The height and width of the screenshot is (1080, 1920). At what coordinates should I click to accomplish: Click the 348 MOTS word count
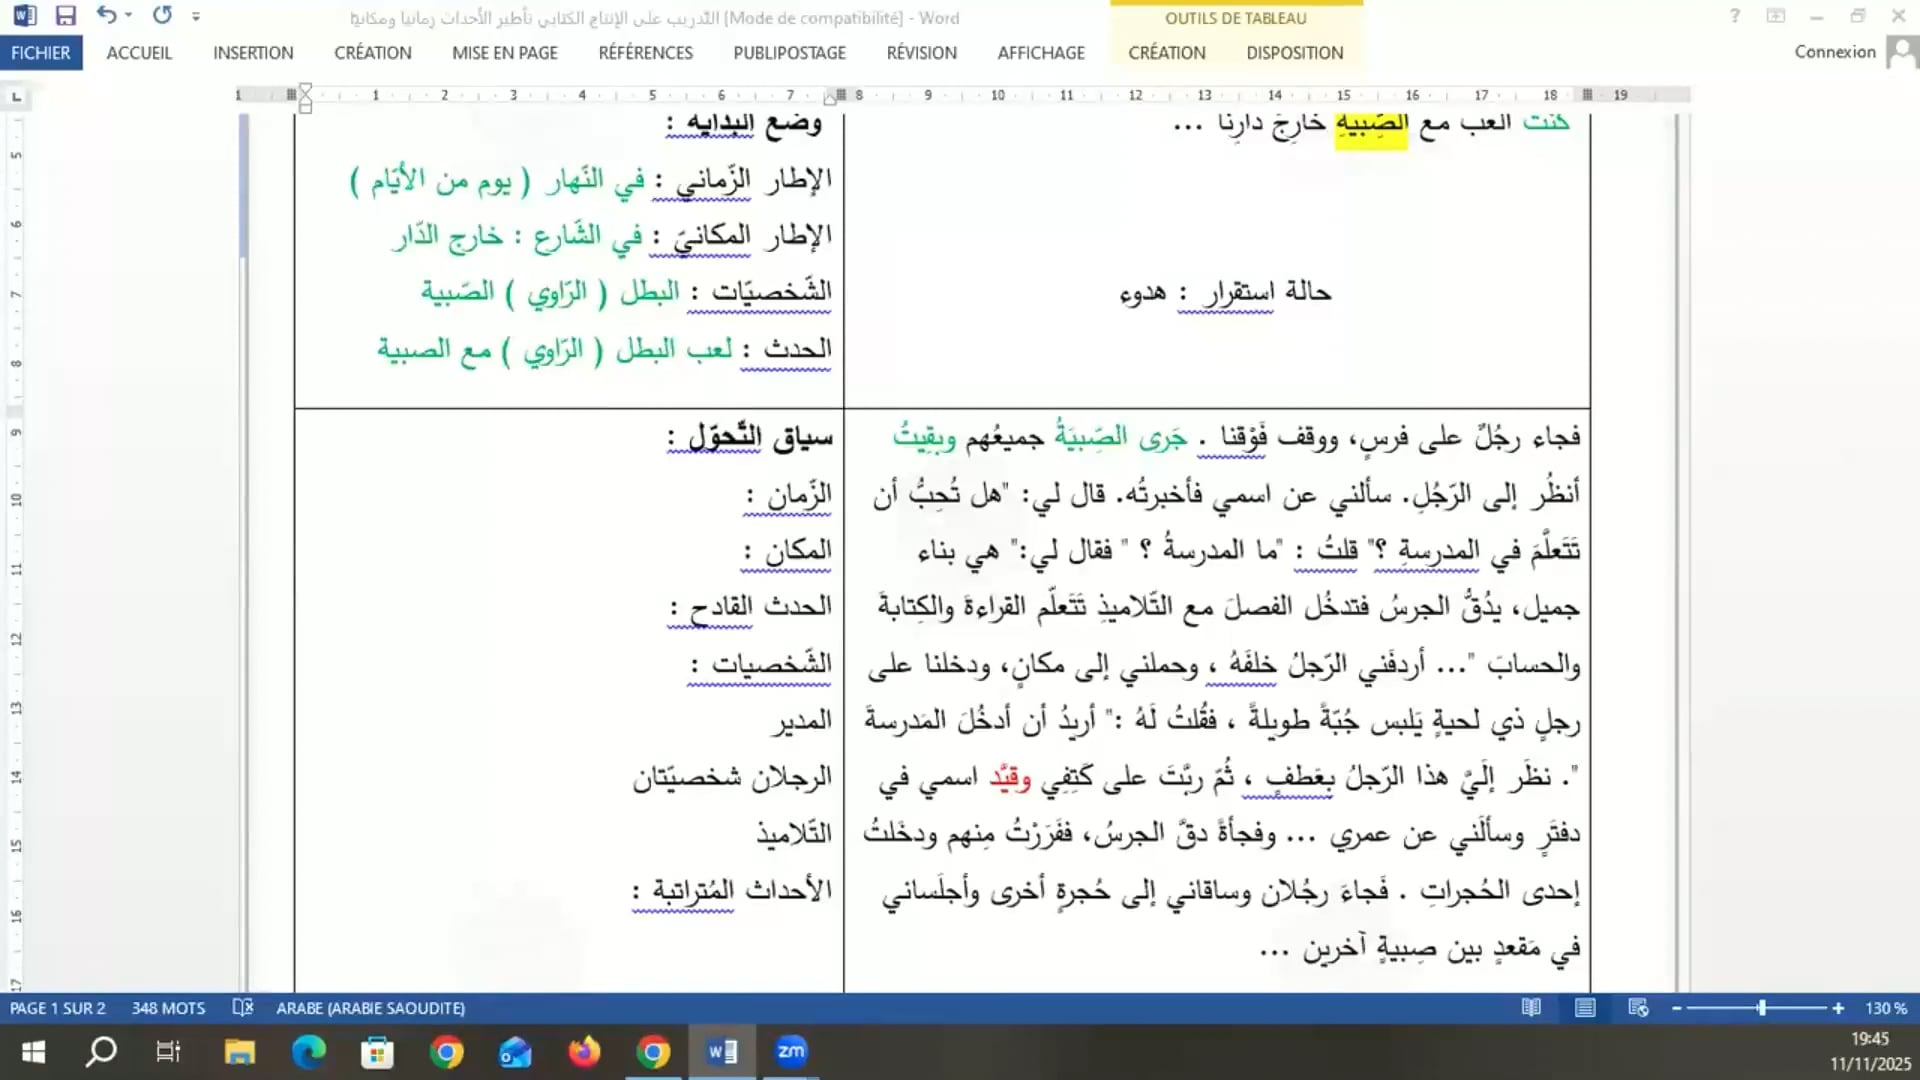click(x=168, y=1008)
